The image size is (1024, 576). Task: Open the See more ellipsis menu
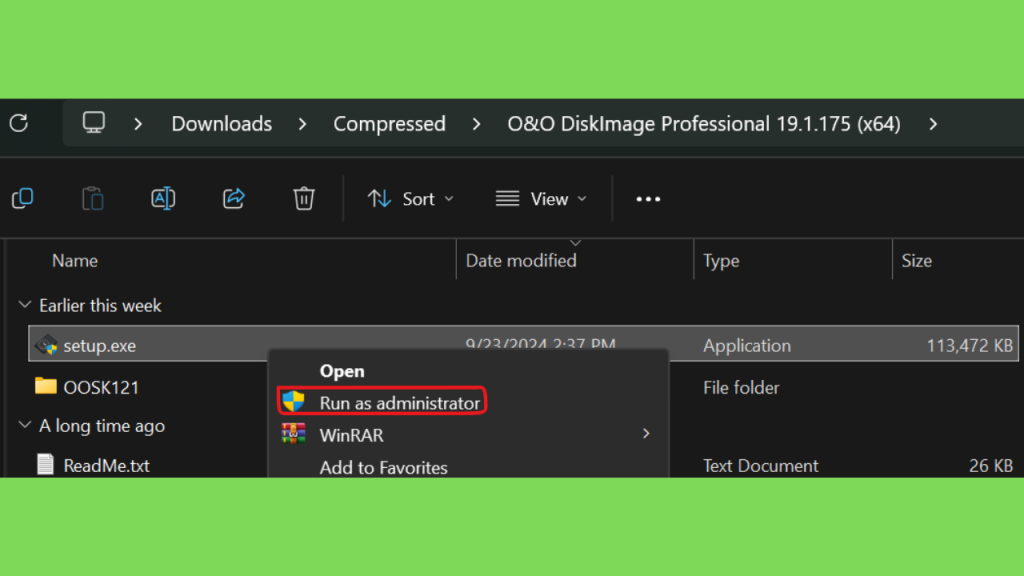[x=648, y=199]
